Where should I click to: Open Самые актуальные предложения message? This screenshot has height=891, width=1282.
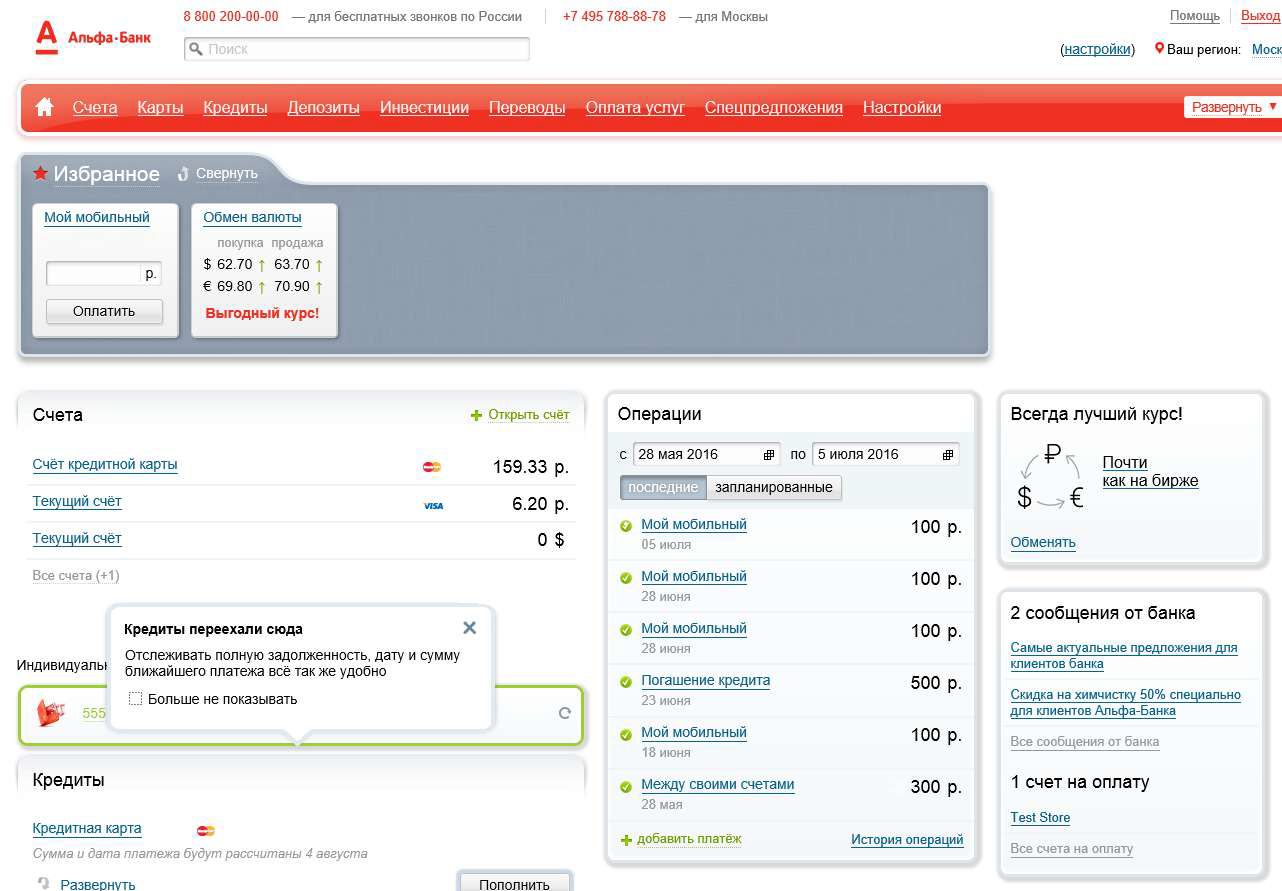tap(1124, 656)
